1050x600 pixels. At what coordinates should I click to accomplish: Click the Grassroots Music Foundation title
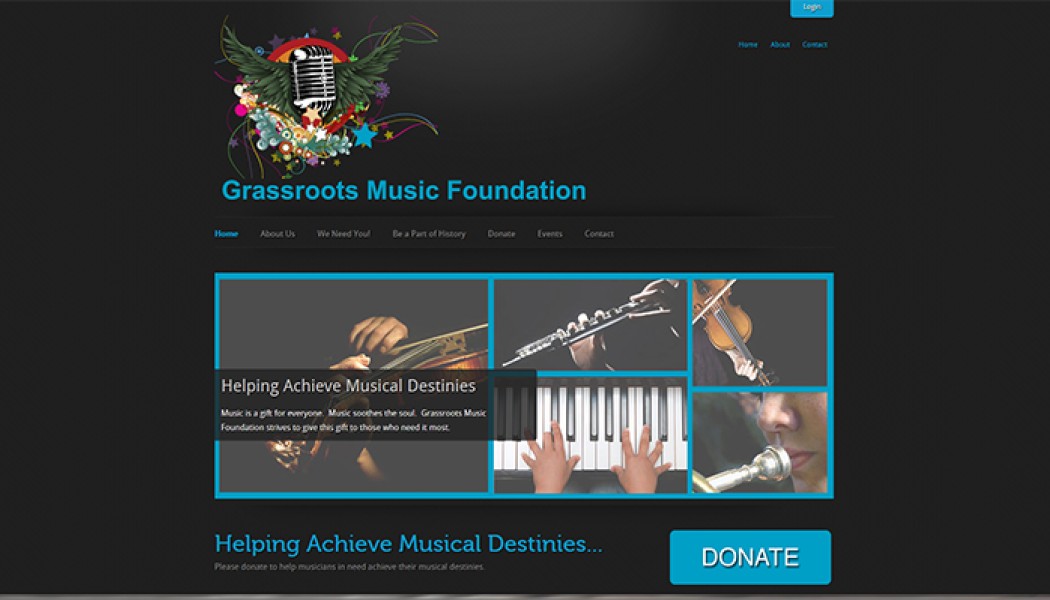tap(404, 190)
